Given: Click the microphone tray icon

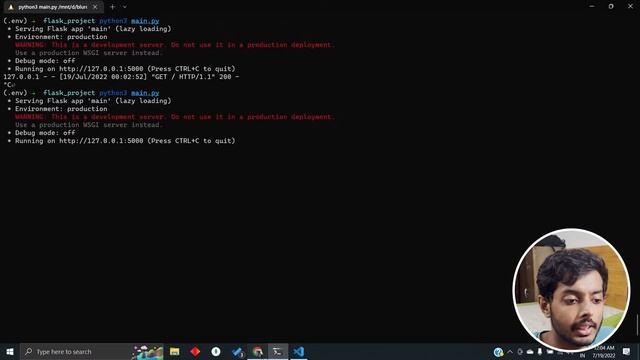Looking at the screenshot, I should pyautogui.click(x=540, y=351).
